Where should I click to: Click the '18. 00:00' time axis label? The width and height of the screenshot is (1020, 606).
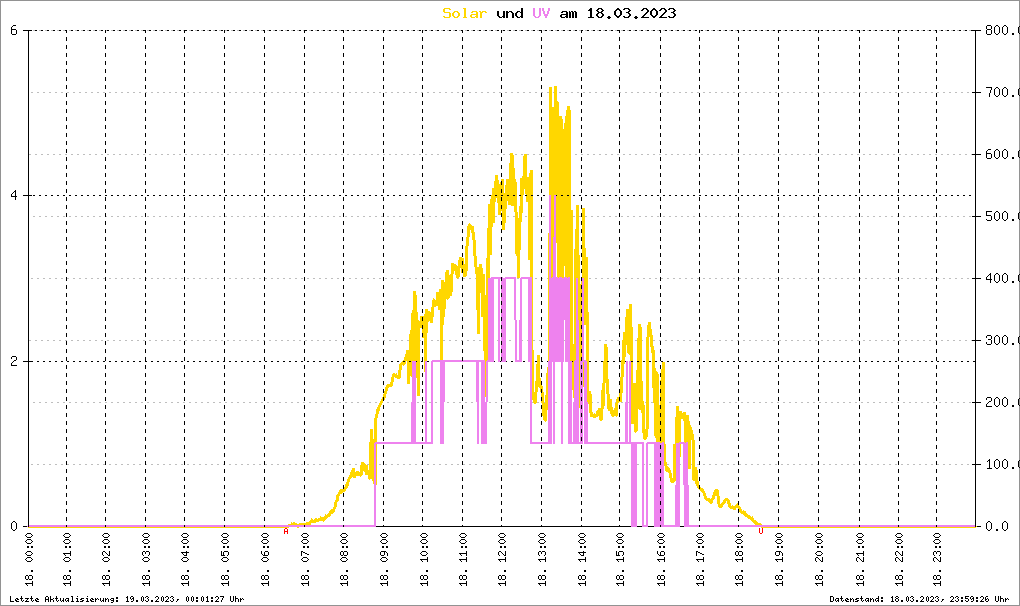(29, 559)
